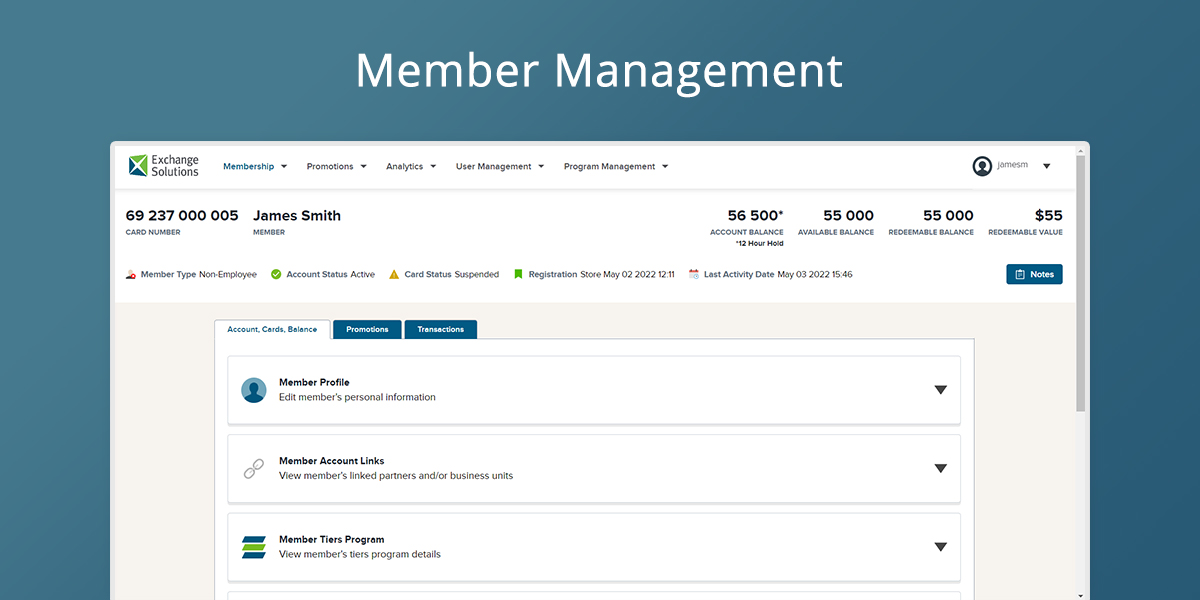Expand the Member Tiers Program section

940,547
